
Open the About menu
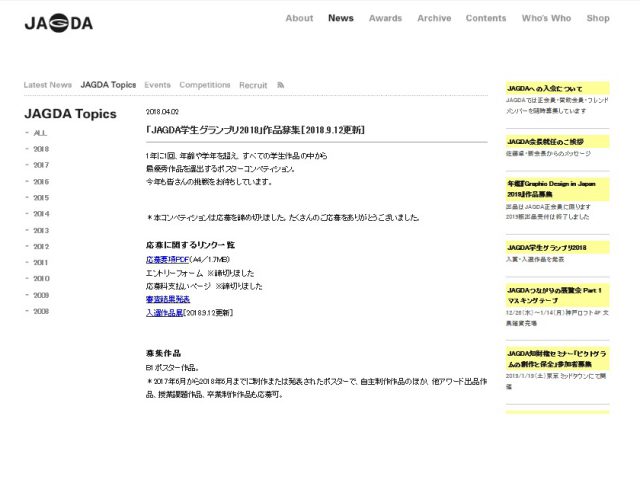click(299, 18)
